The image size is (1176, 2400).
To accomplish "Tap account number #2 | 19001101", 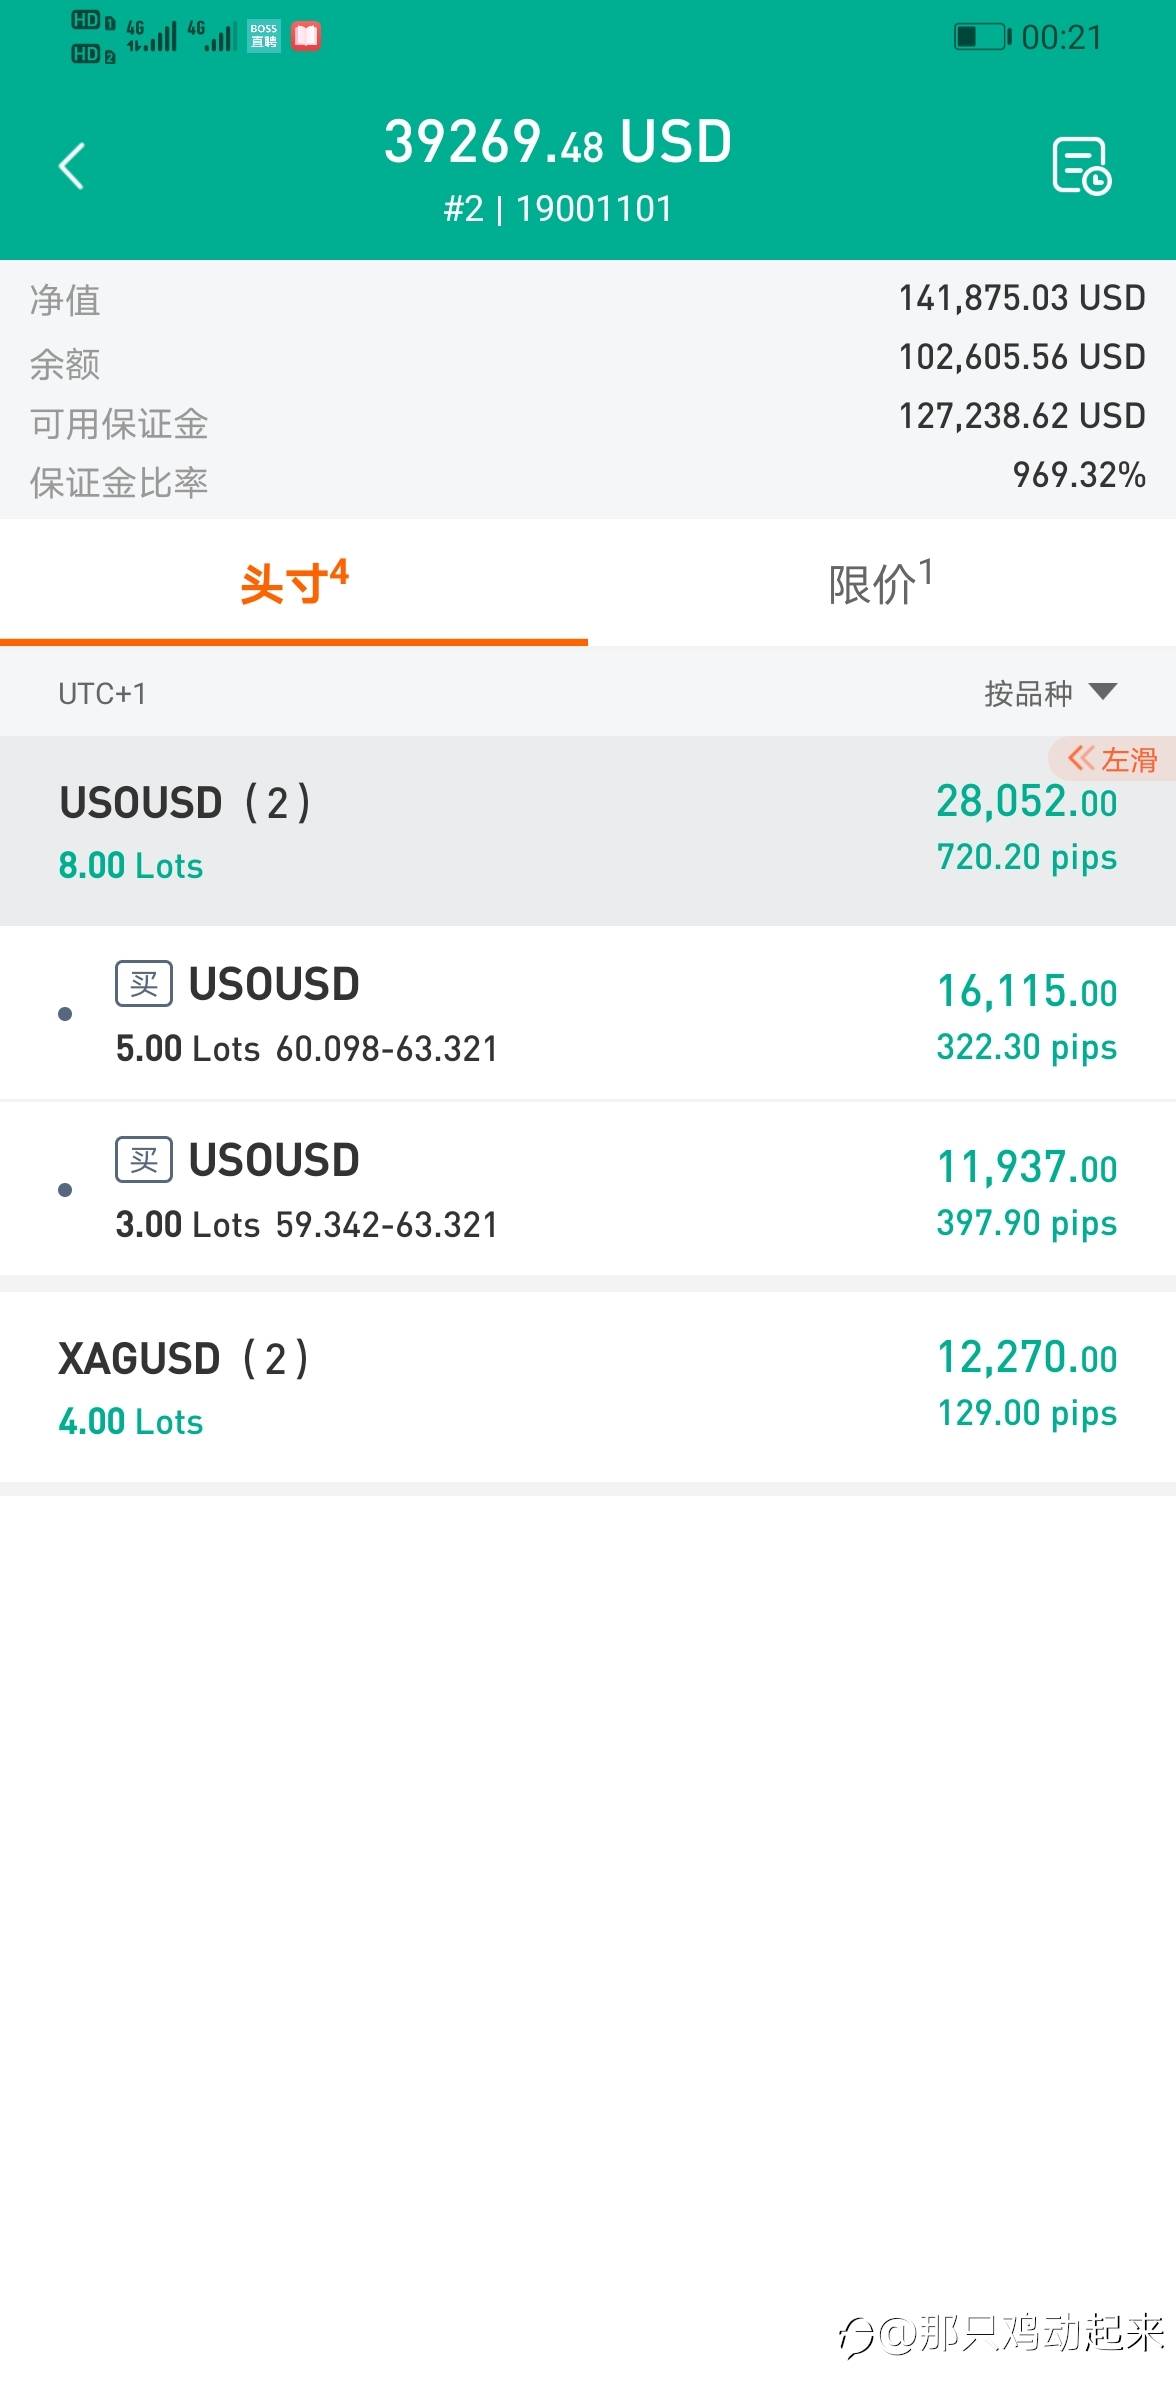I will point(558,209).
